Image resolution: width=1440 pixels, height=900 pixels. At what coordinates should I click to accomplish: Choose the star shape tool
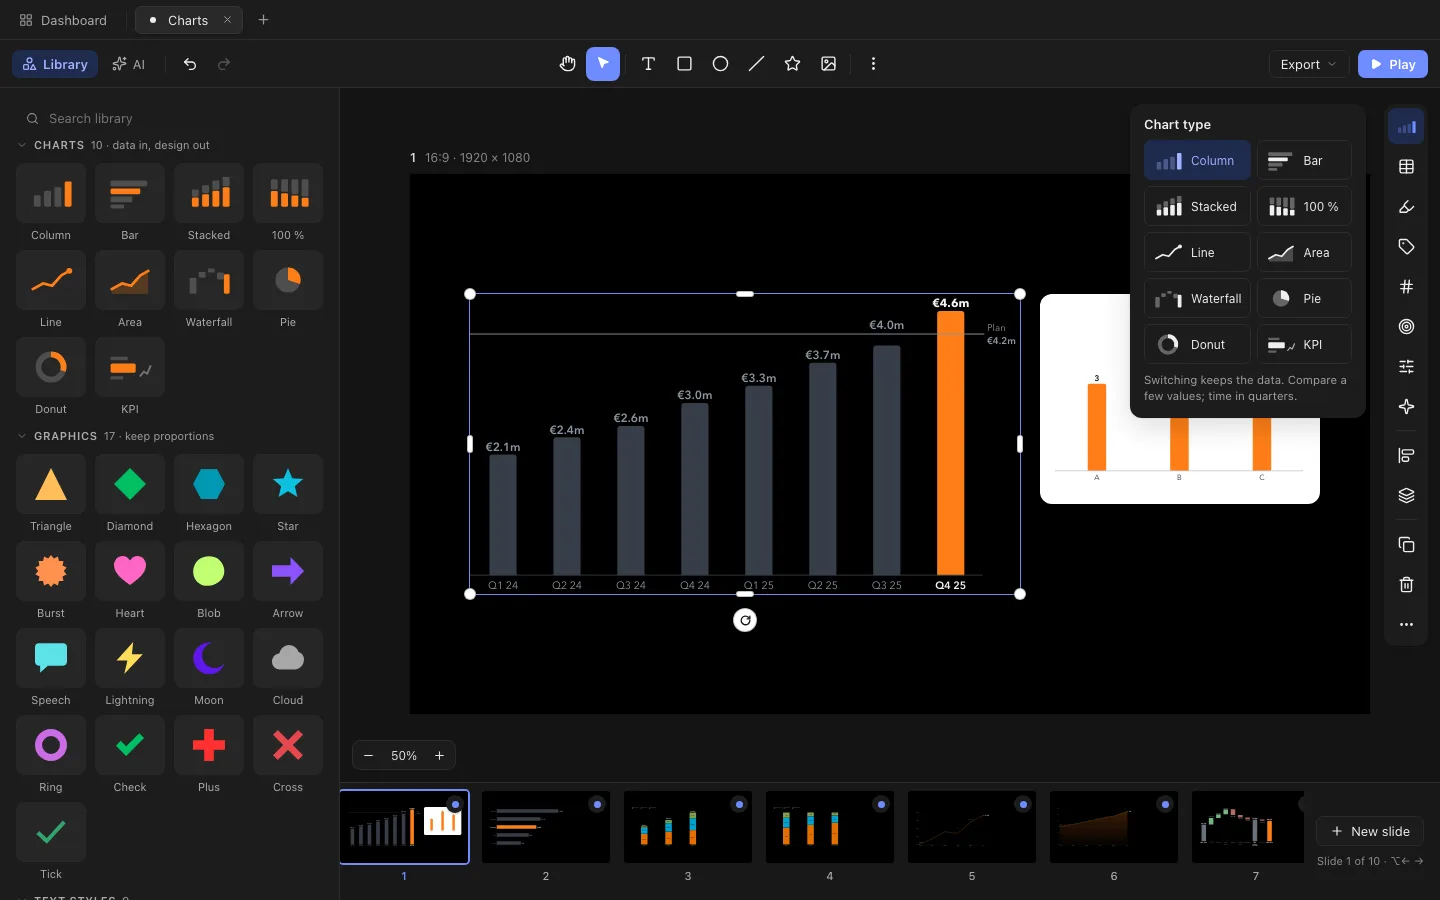pos(792,64)
